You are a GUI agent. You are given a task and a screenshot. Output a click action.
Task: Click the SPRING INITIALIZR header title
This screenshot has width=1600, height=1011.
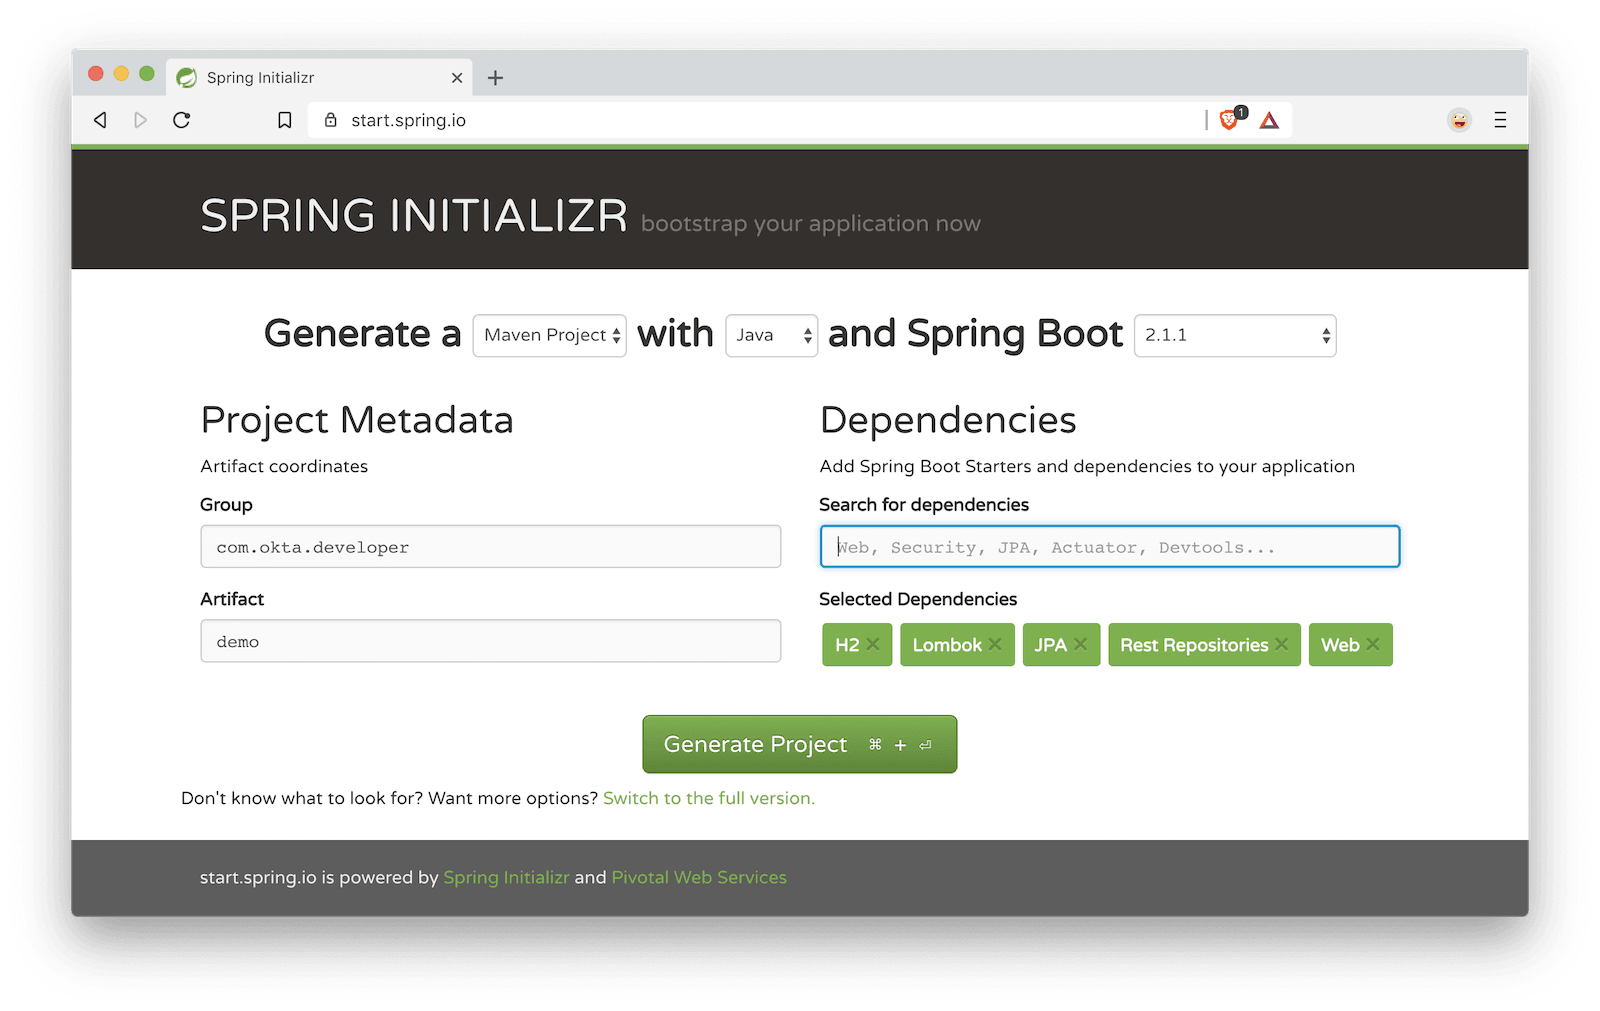pyautogui.click(x=414, y=216)
